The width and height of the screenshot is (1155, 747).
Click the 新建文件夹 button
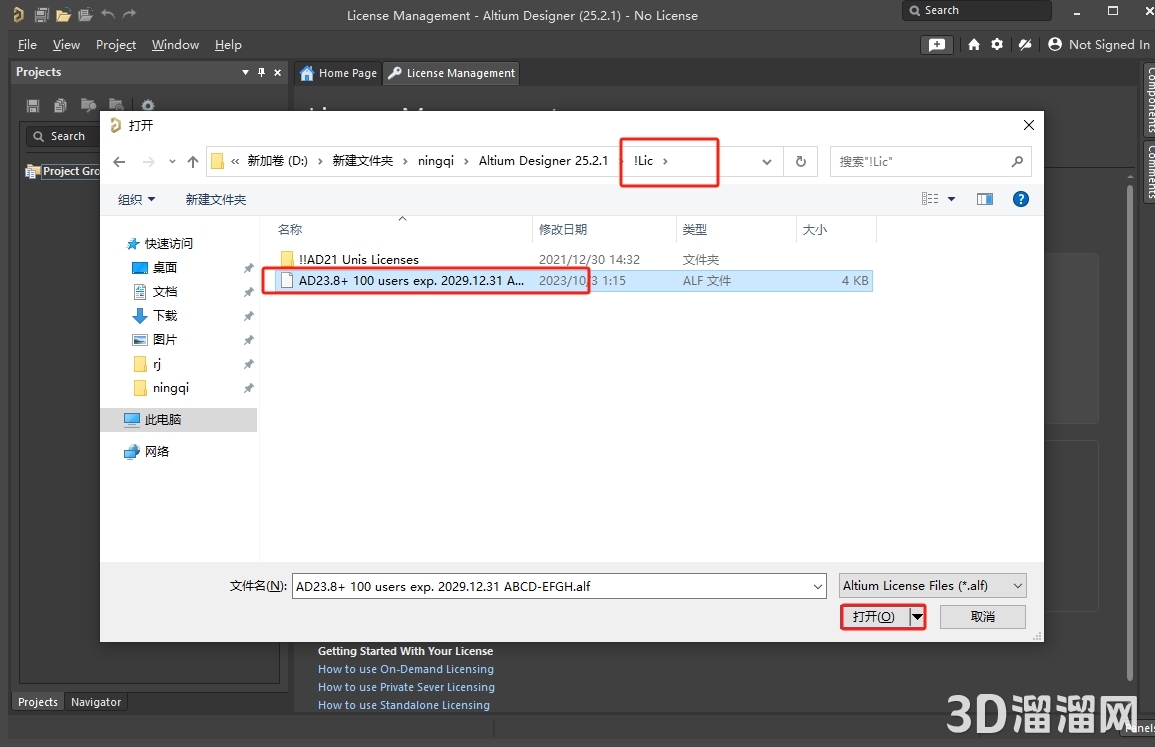(x=216, y=200)
